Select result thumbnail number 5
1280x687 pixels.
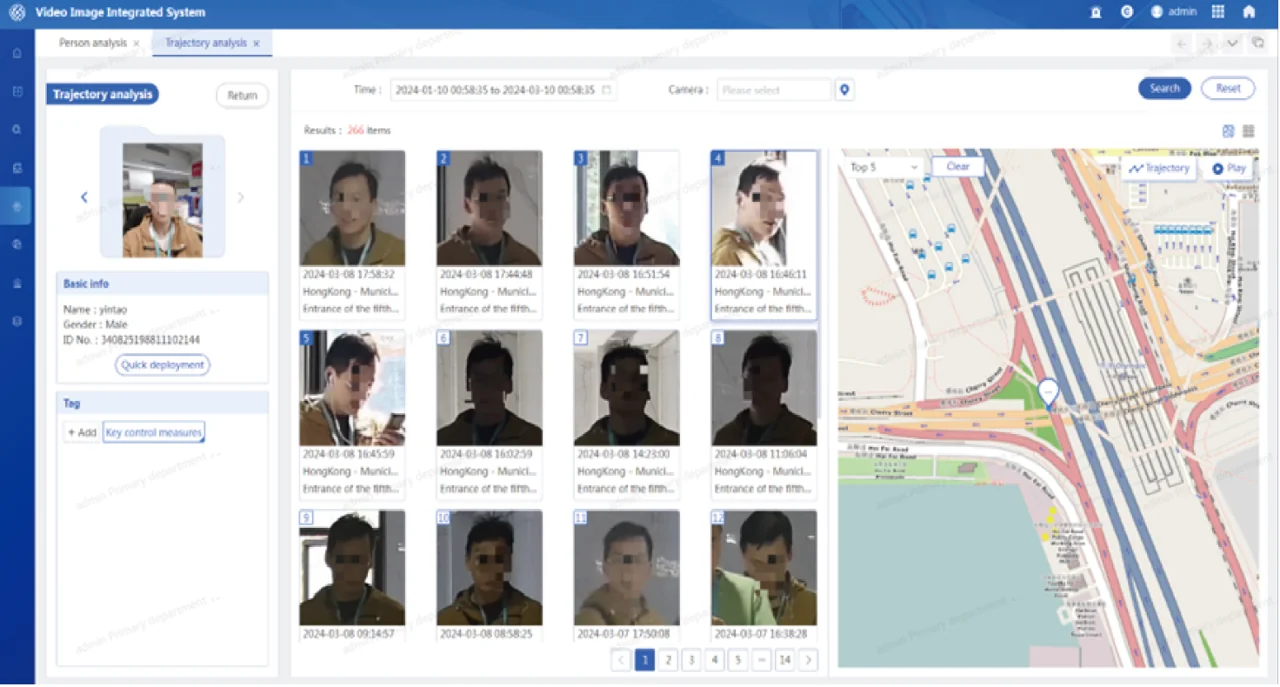click(352, 388)
